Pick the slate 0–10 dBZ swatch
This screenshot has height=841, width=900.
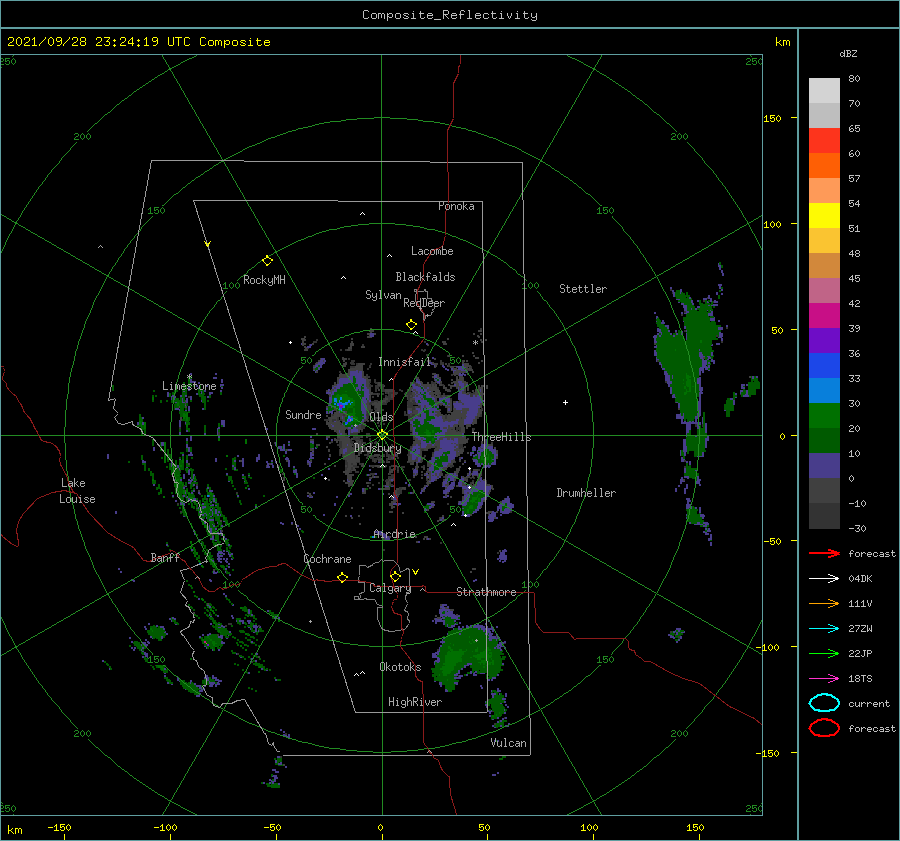tap(824, 466)
